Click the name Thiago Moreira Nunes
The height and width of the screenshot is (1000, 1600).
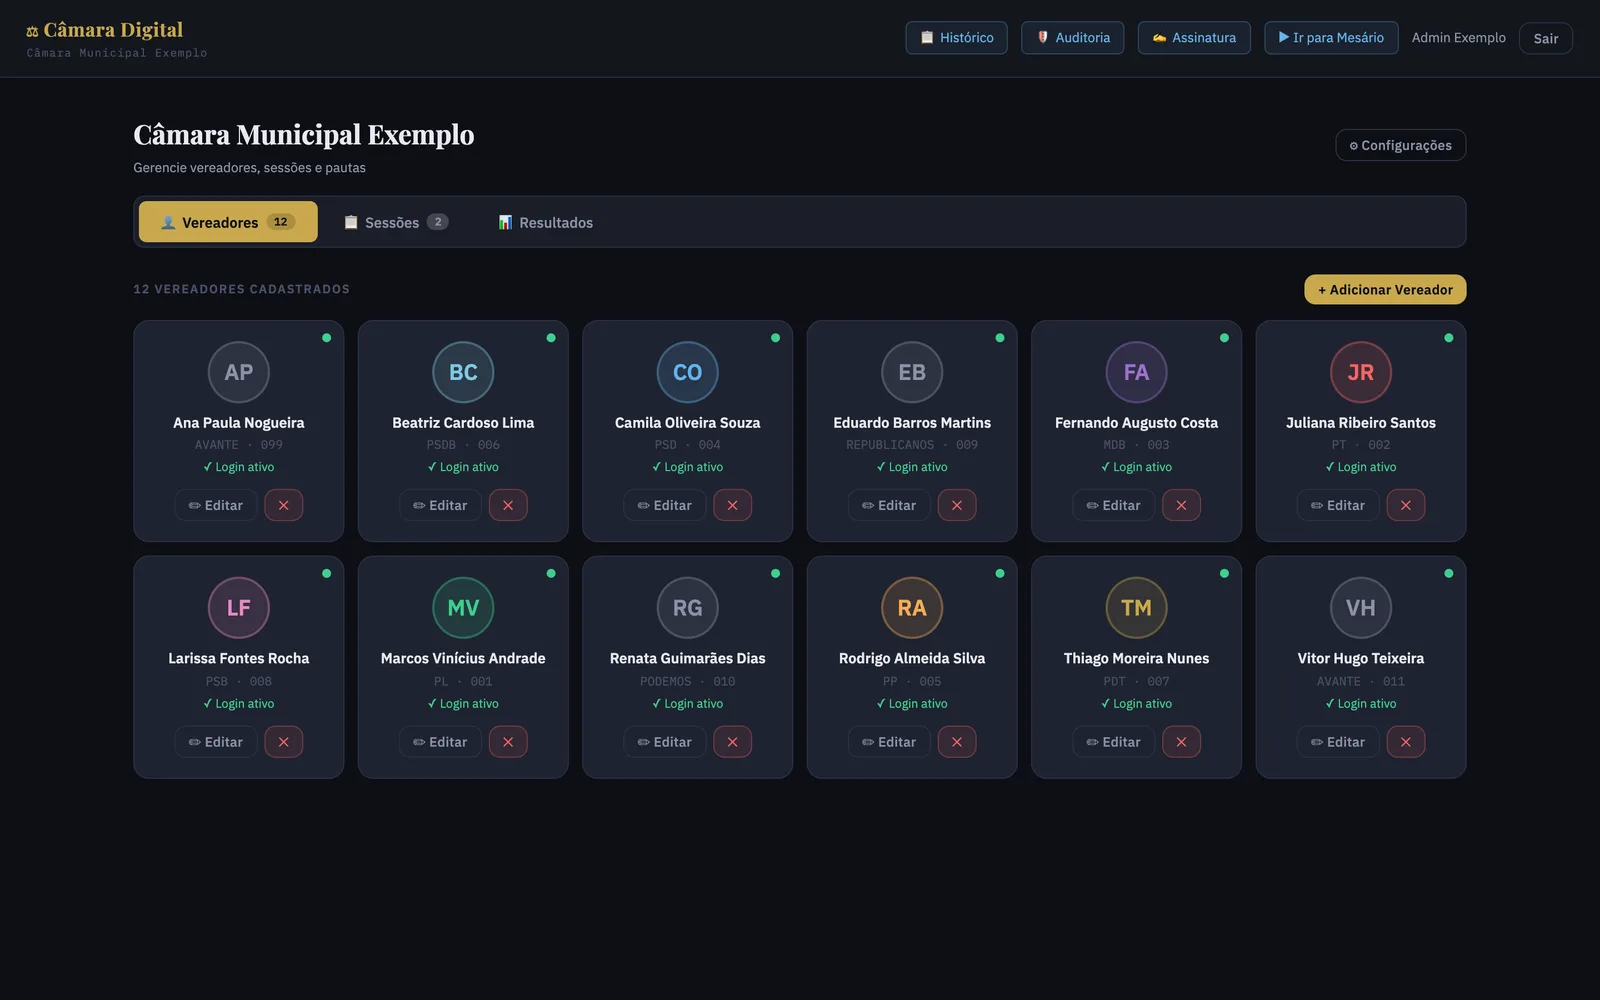1136,658
